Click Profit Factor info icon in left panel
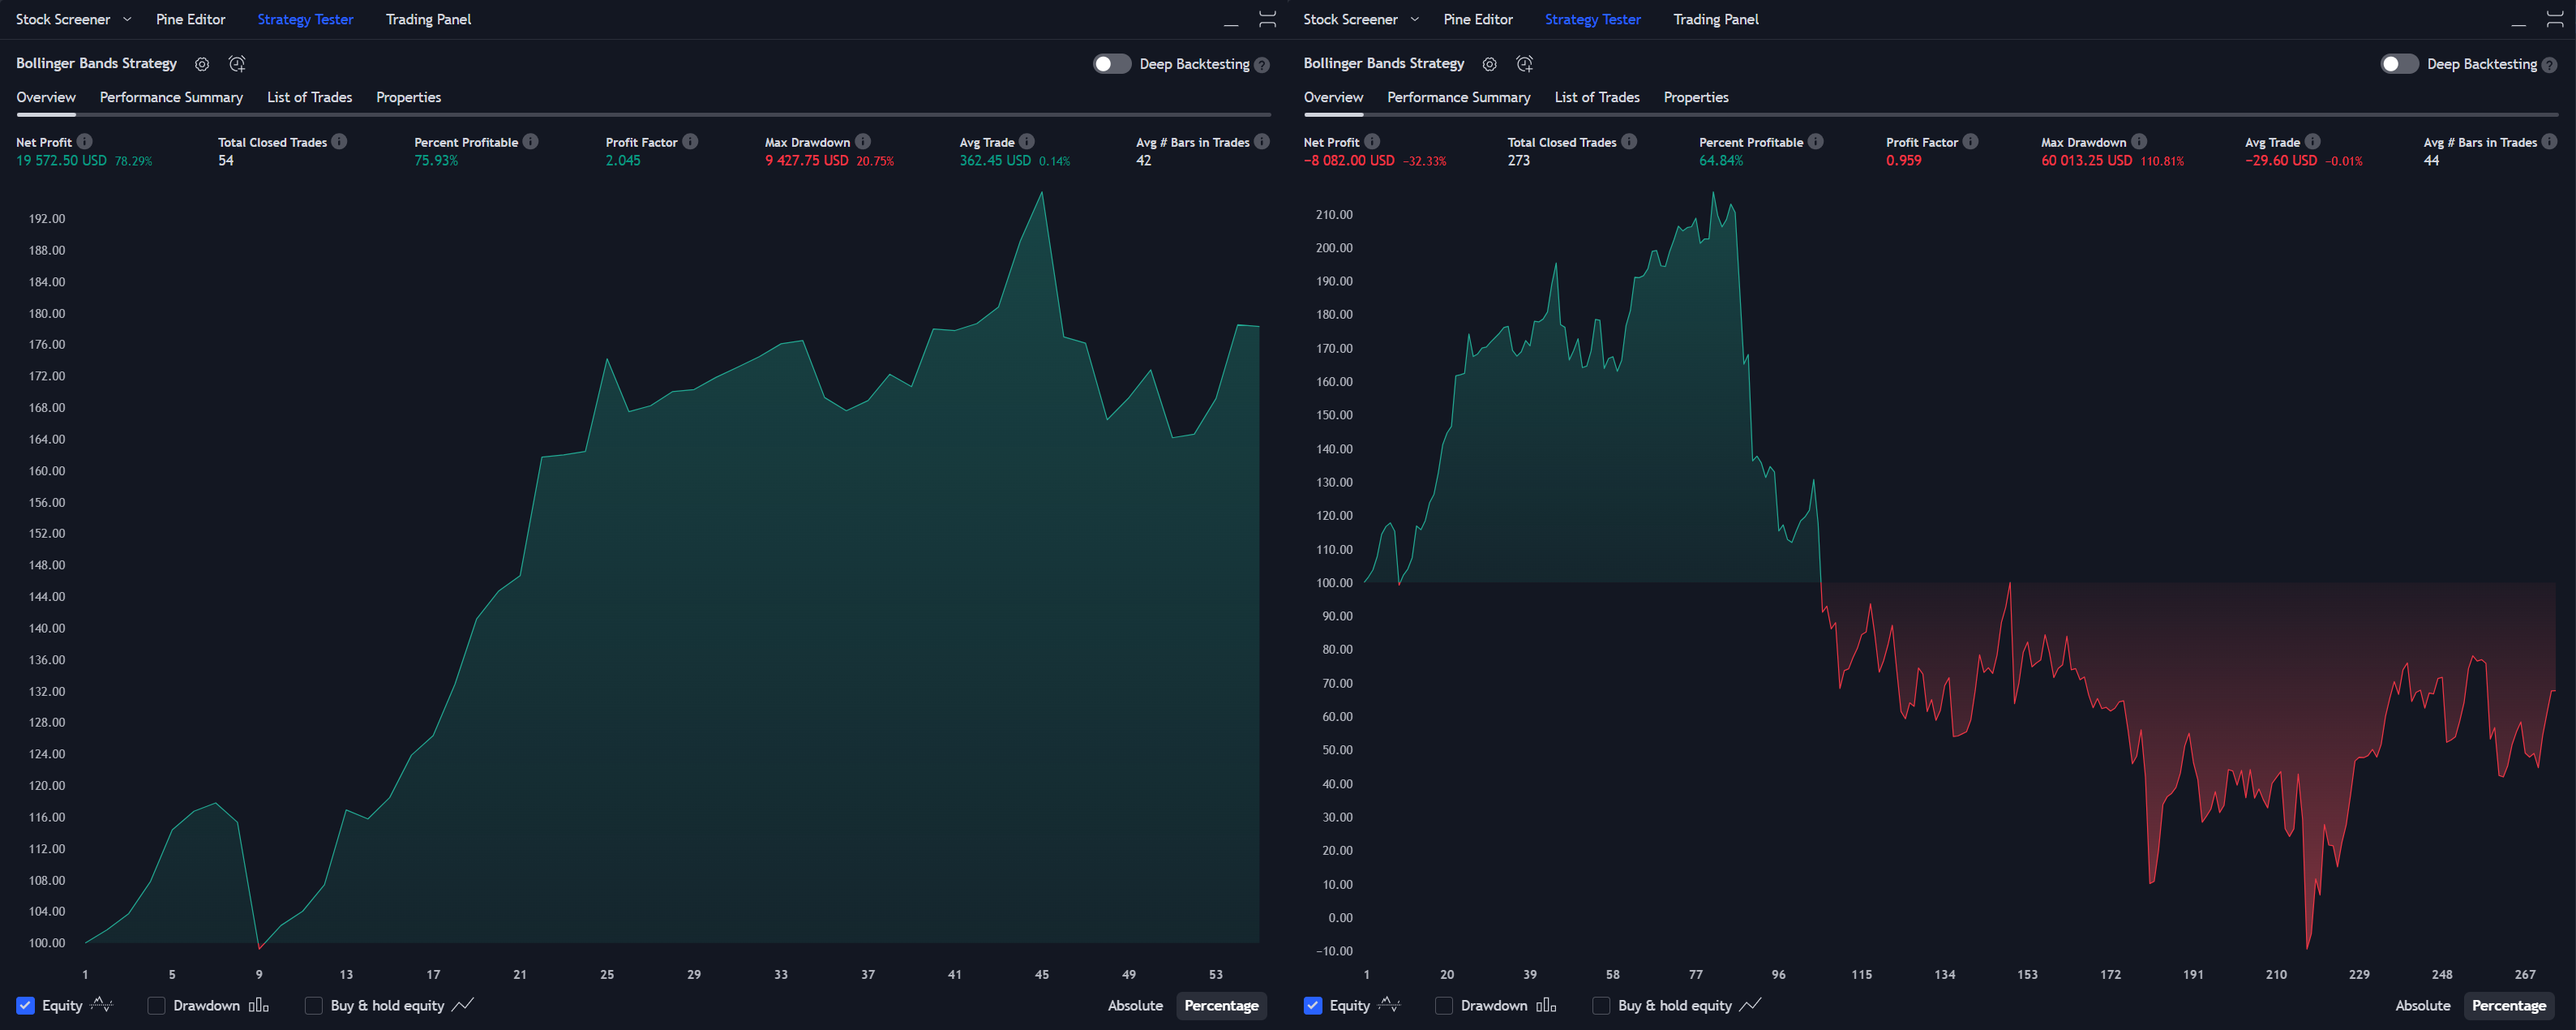2576x1030 pixels. click(690, 142)
